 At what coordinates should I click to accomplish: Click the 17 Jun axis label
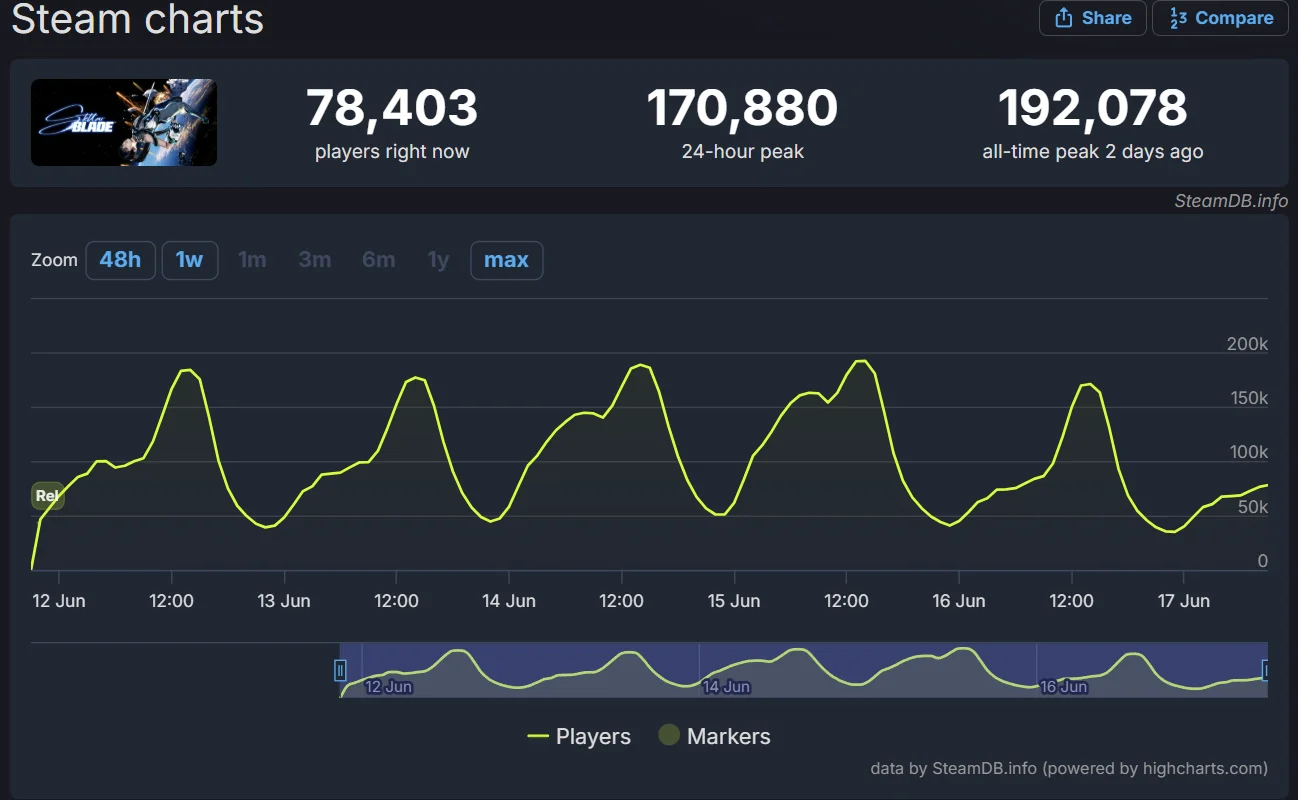(1184, 601)
